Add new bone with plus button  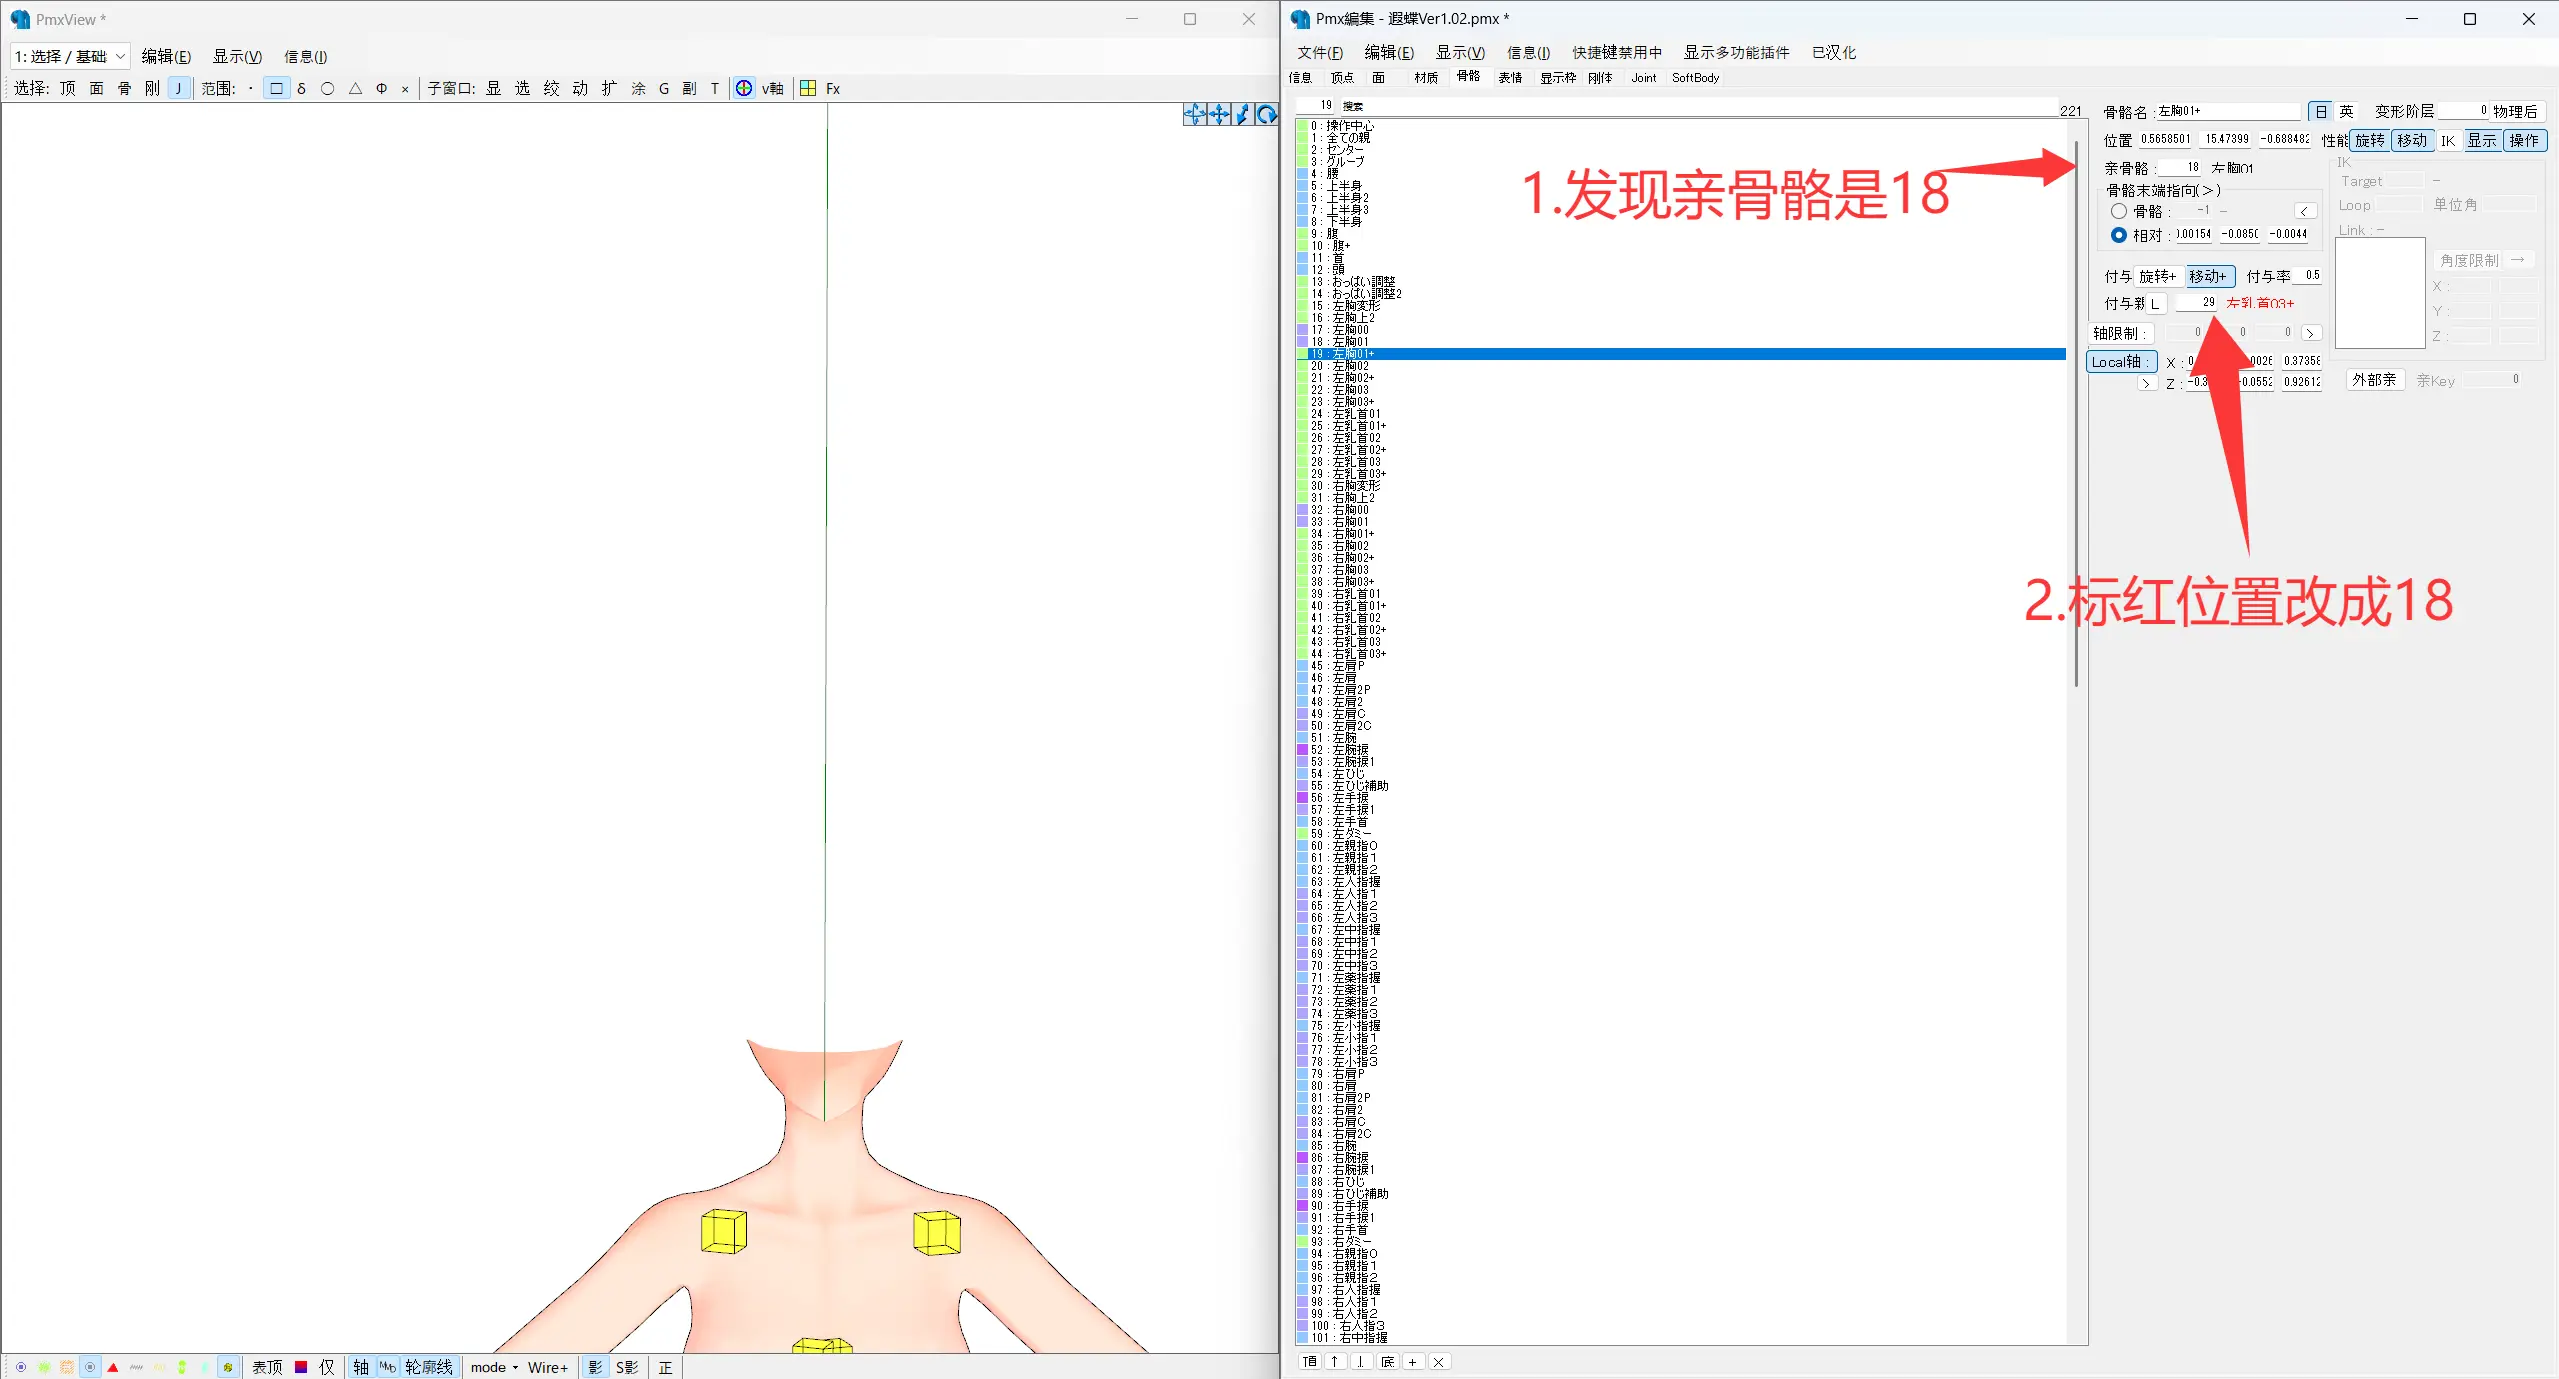click(x=1412, y=1361)
